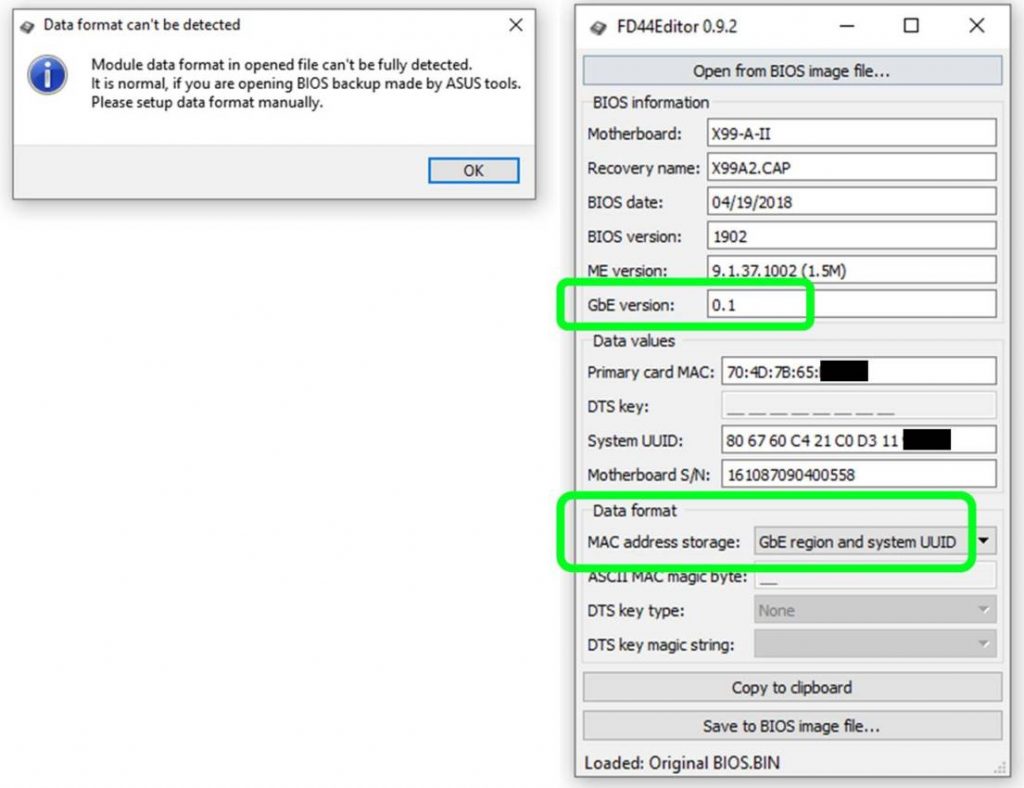Click Open from BIOS image file
Image resolution: width=1024 pixels, height=788 pixels.
[x=791, y=70]
